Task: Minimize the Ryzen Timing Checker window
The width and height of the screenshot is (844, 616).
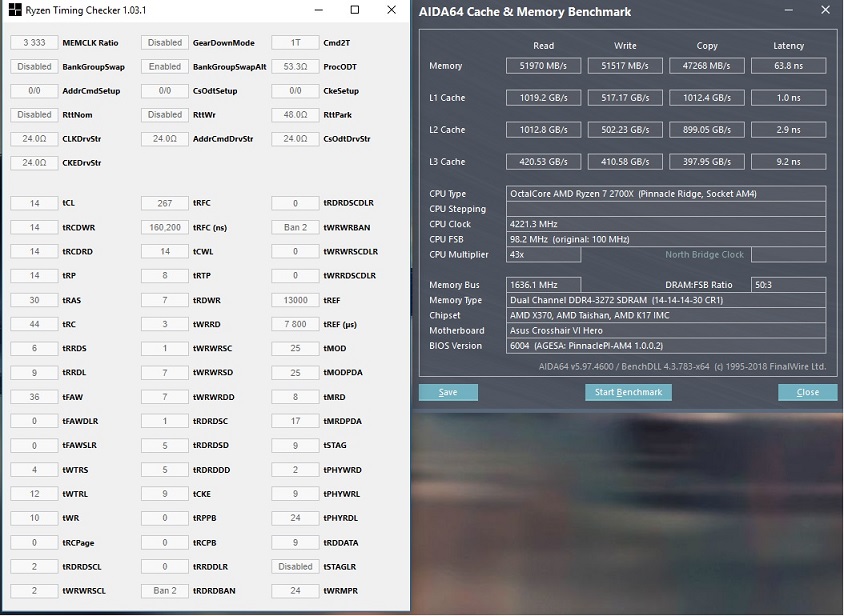Action: coord(319,10)
